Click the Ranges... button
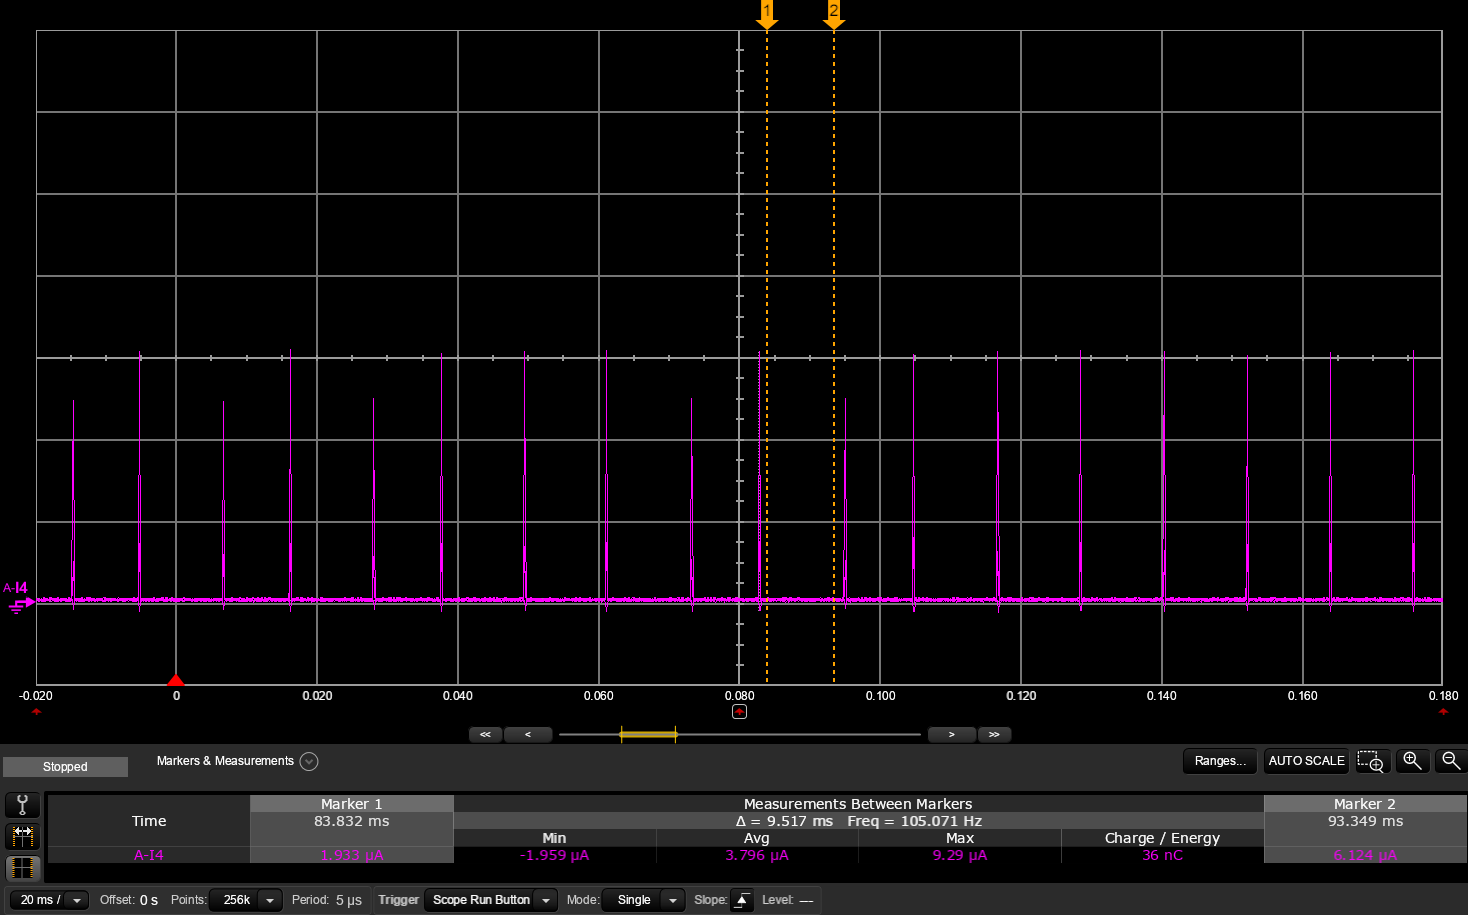The image size is (1468, 915). 1220,761
